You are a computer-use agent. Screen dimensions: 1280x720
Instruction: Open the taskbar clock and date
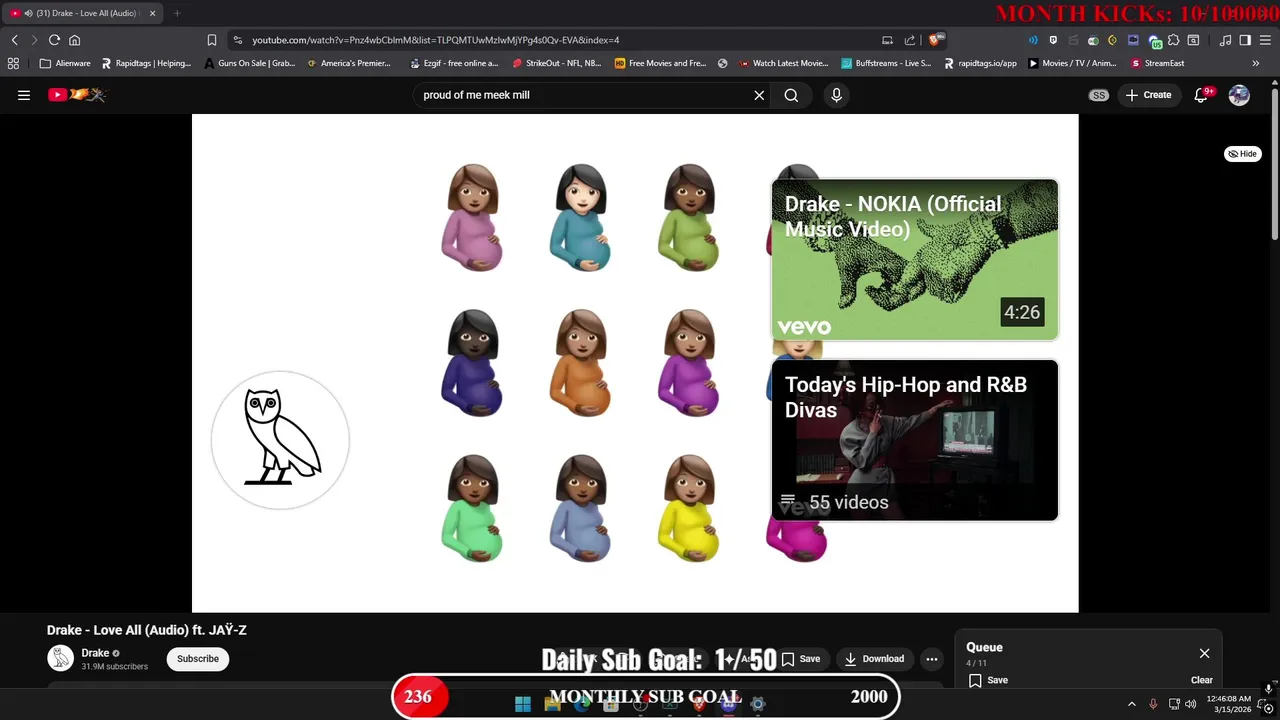[x=1228, y=704]
